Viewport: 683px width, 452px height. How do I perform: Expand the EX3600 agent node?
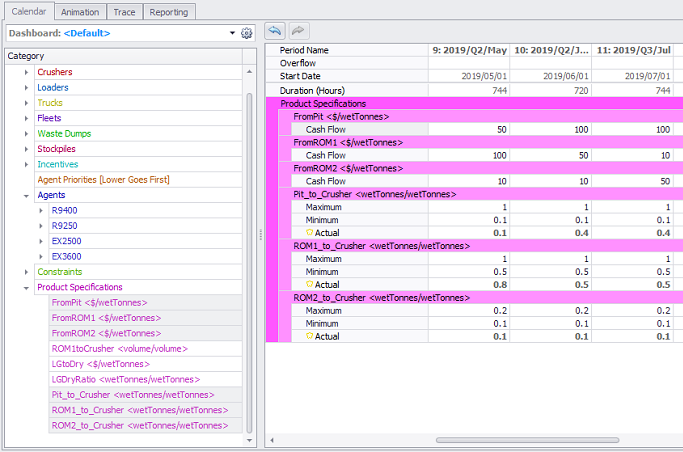[x=41, y=257]
